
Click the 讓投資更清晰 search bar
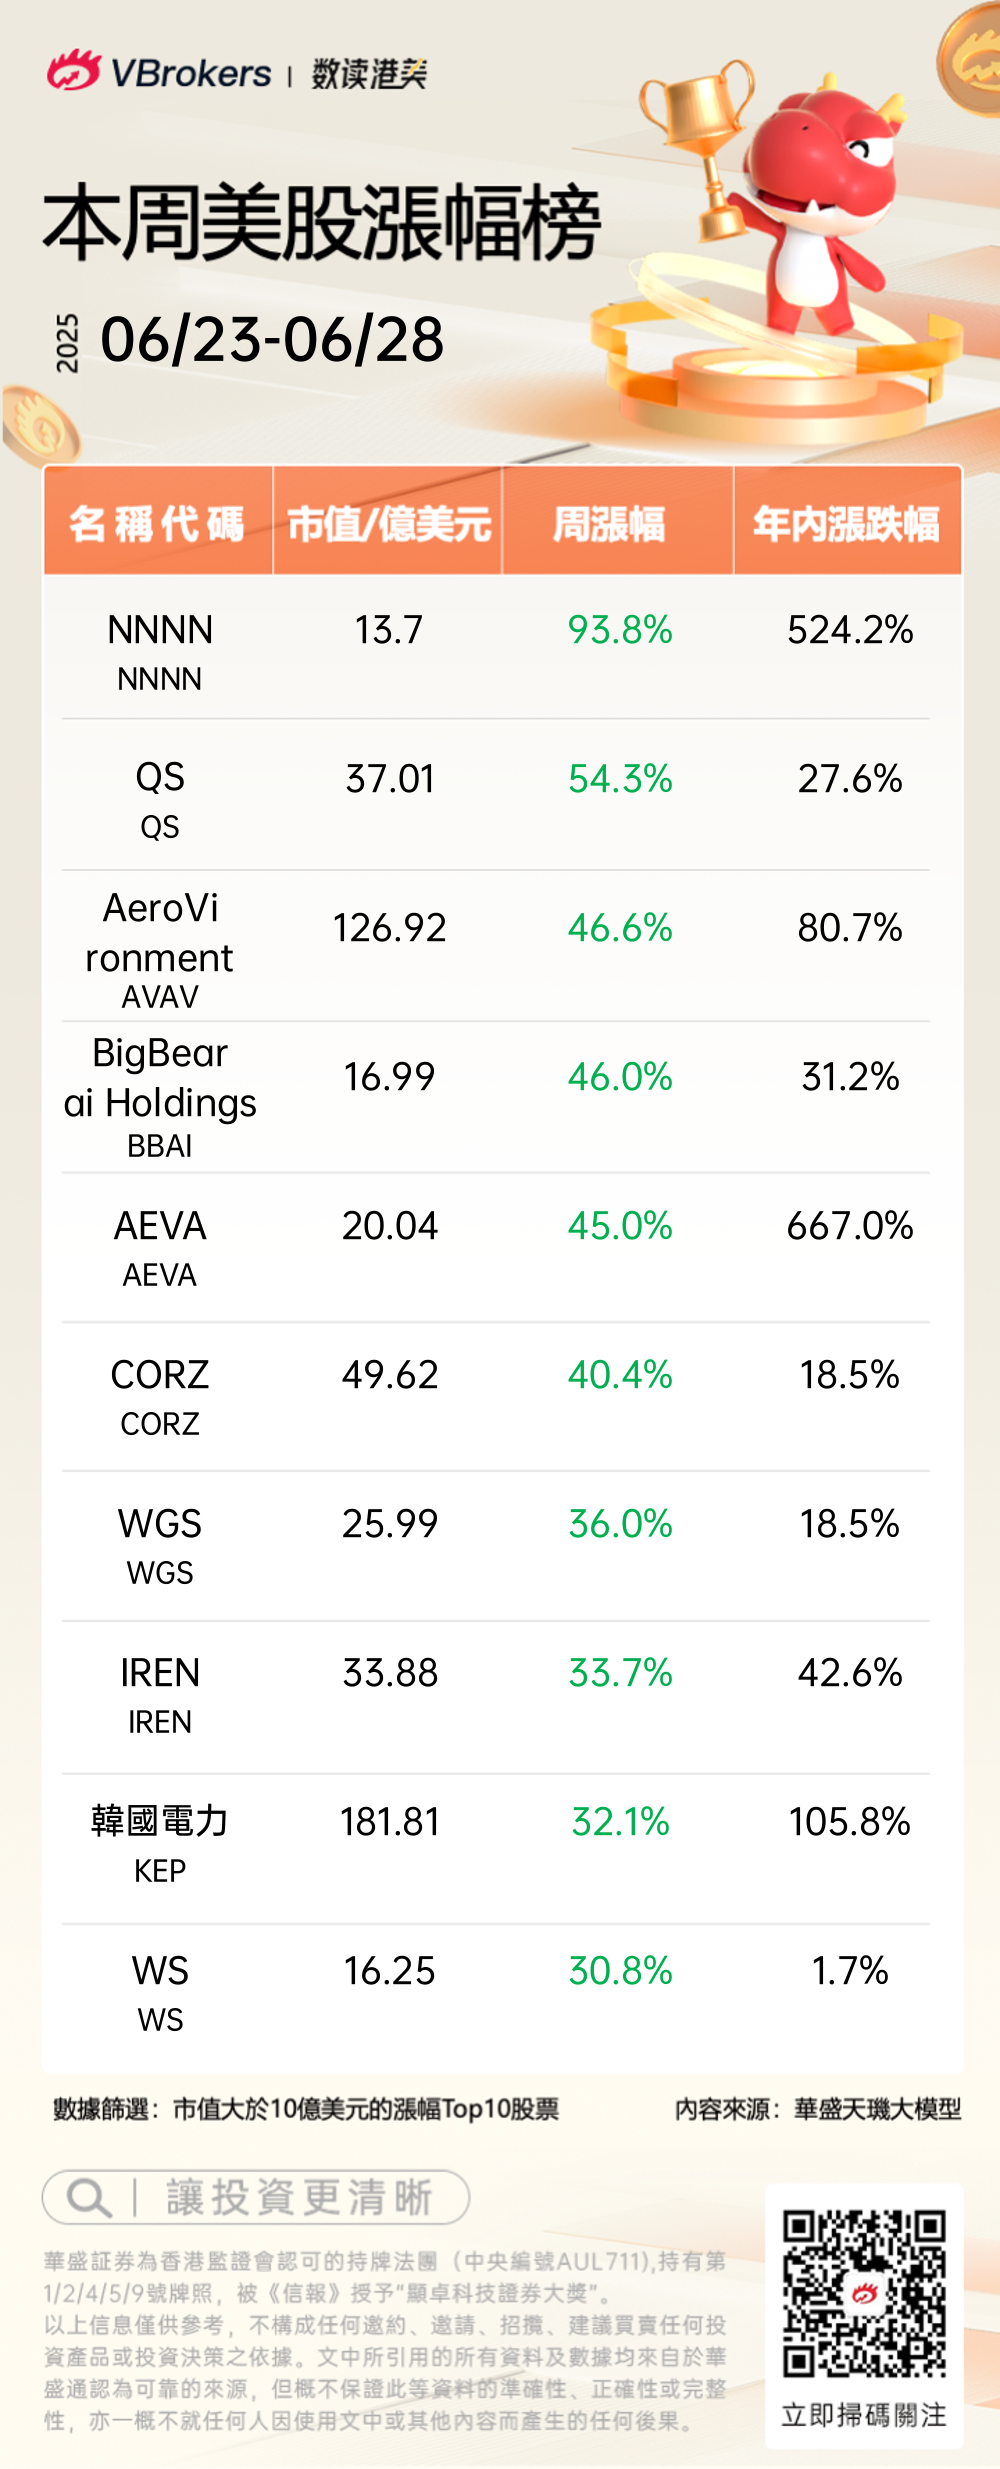(256, 2197)
